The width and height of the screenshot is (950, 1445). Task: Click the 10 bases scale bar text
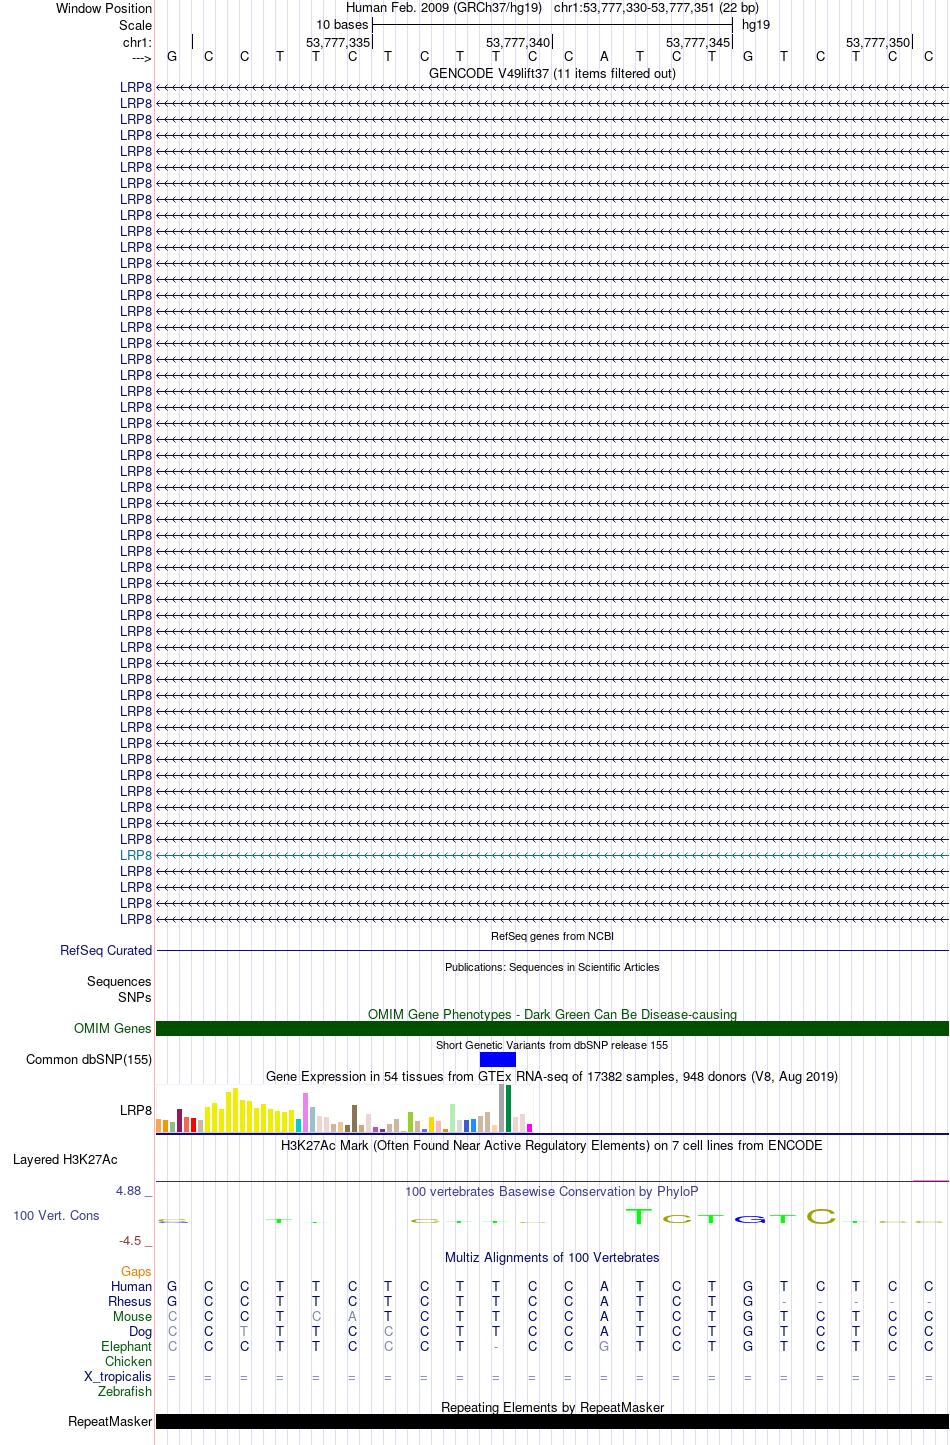pos(342,25)
